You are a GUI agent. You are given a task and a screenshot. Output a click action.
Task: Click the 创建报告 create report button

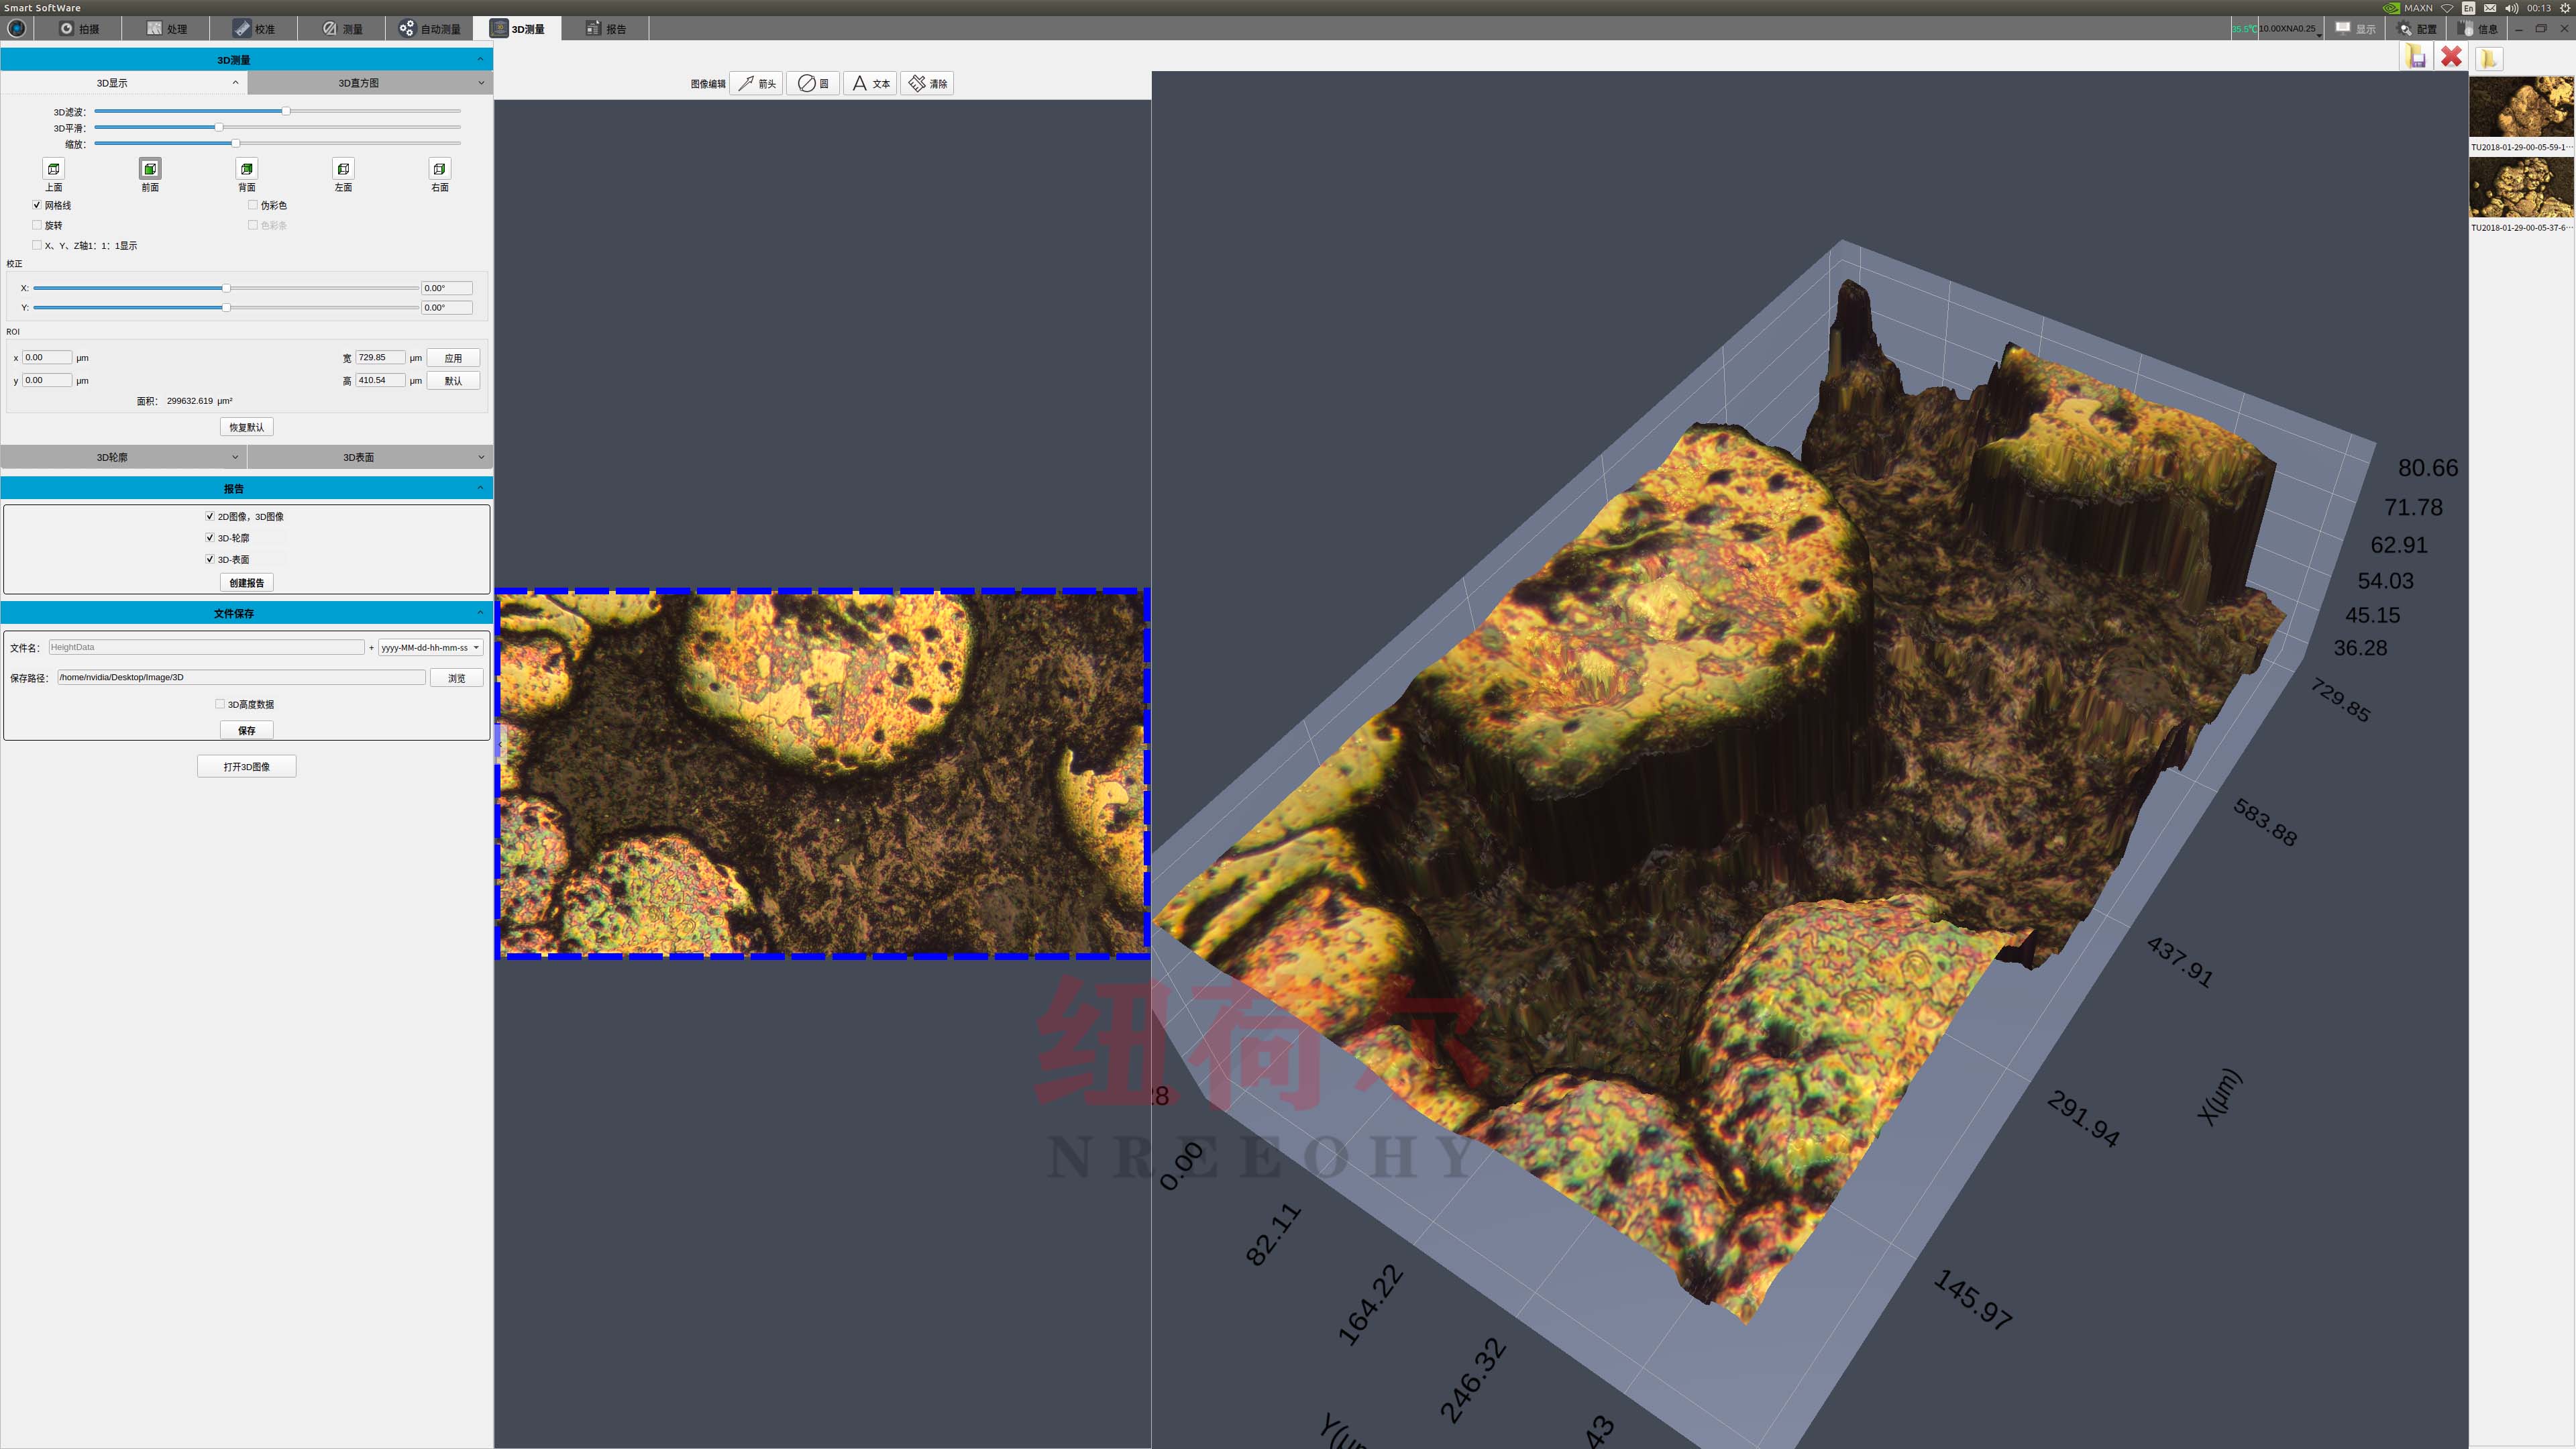coord(247,583)
